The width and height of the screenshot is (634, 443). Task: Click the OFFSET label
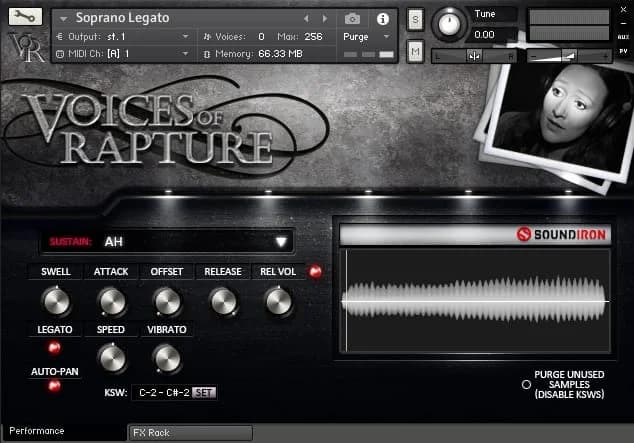click(167, 272)
